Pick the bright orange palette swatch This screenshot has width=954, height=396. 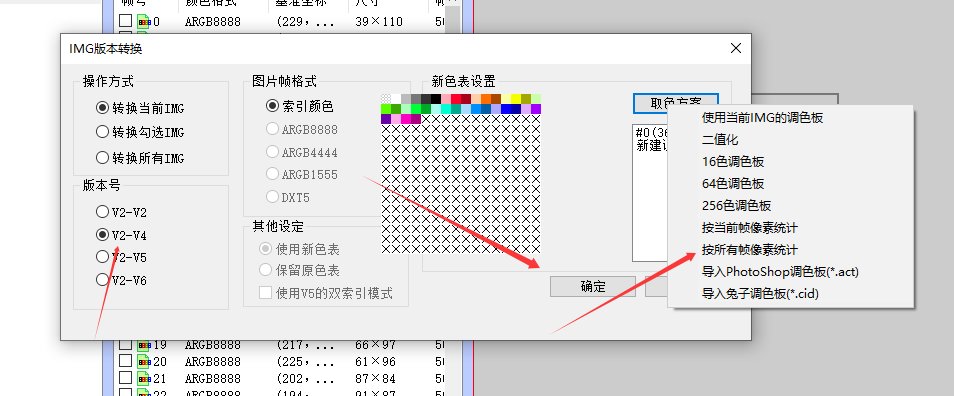(486, 99)
